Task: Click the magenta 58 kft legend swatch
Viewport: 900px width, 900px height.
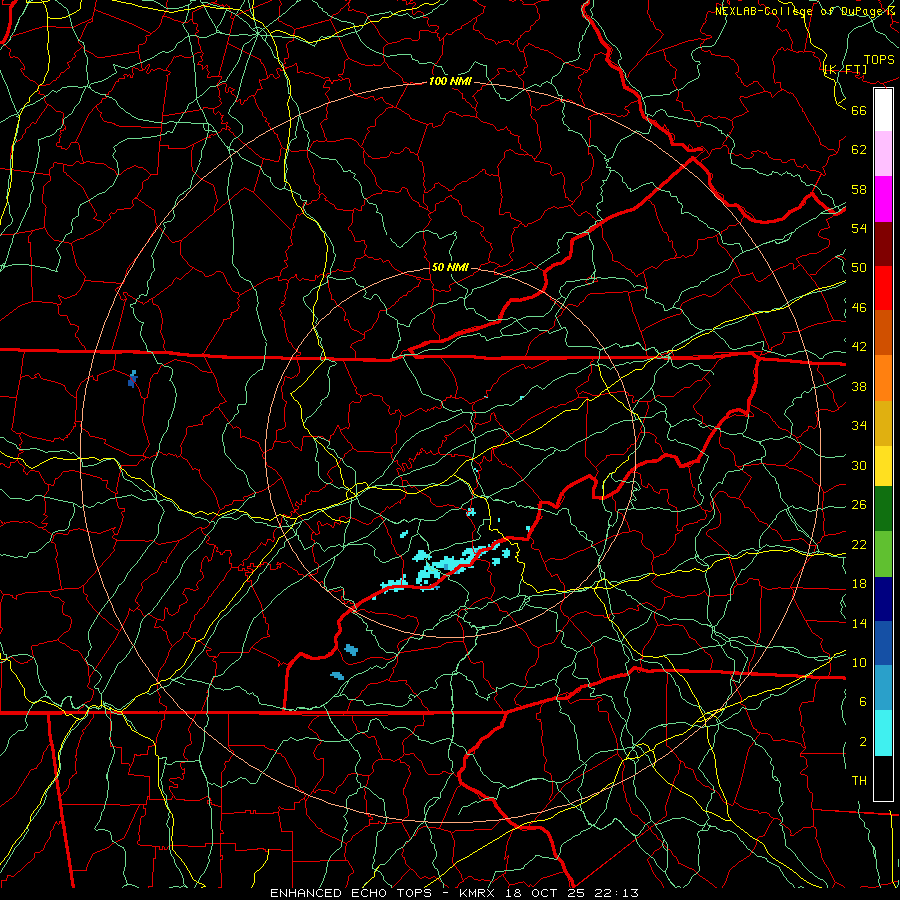Action: [883, 199]
